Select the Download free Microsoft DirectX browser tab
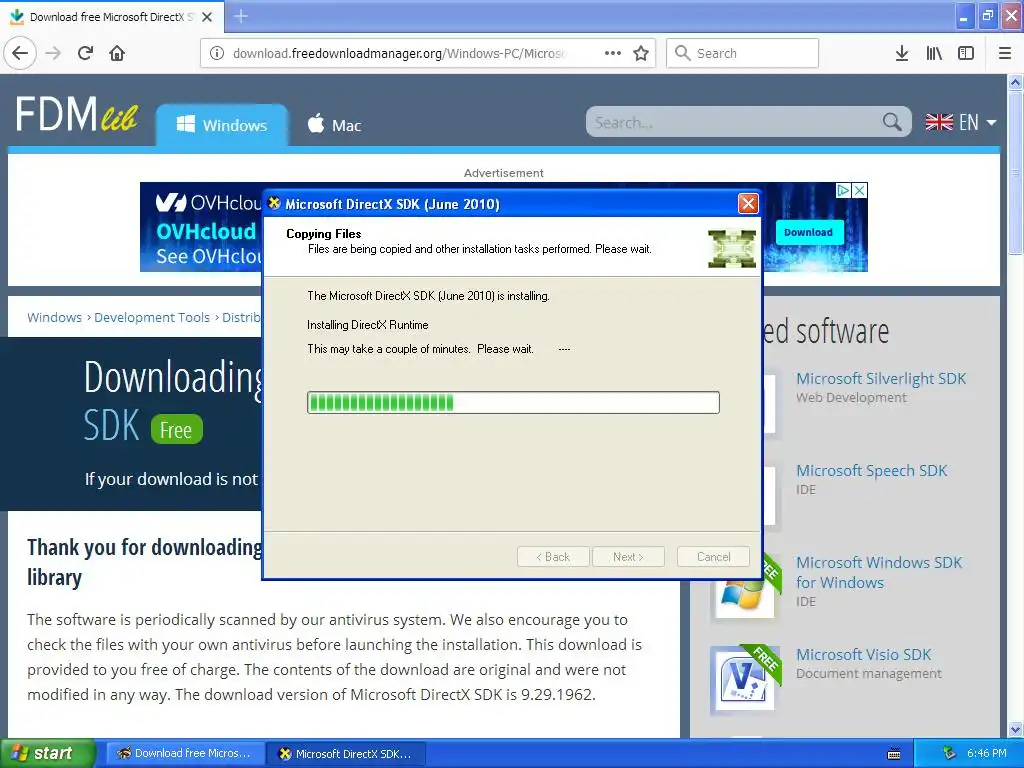The image size is (1024, 768). (x=112, y=17)
